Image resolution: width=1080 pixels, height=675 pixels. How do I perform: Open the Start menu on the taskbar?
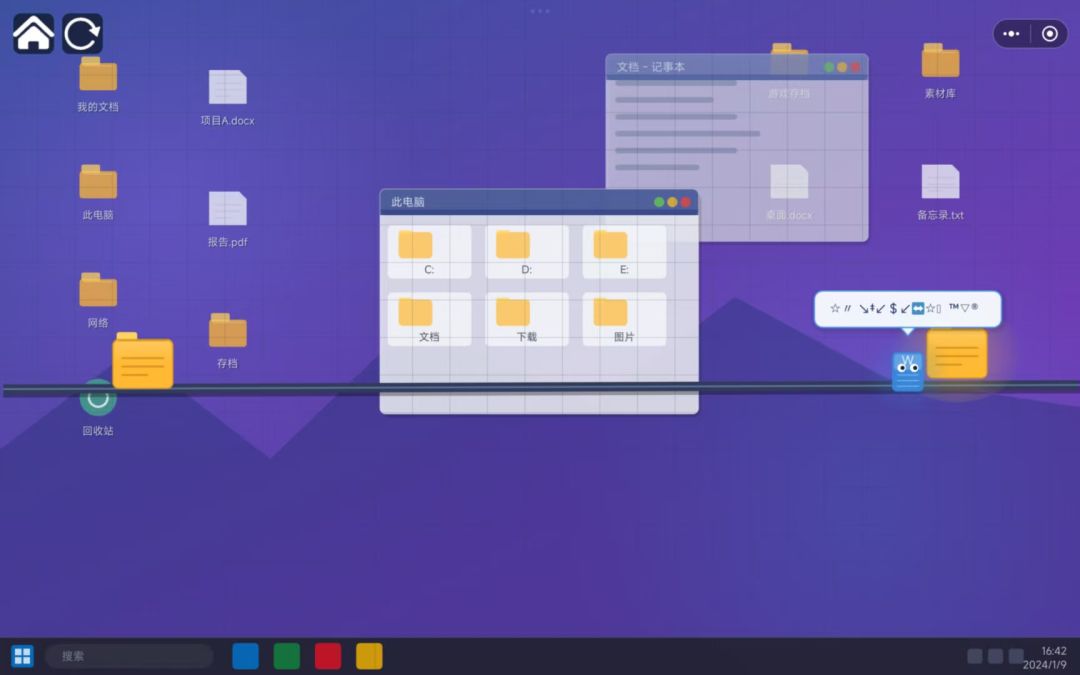tap(22, 656)
